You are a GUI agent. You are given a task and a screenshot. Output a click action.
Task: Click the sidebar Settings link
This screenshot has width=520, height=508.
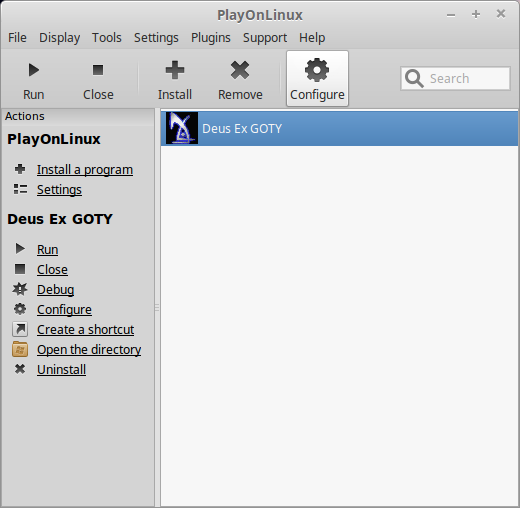click(x=59, y=190)
